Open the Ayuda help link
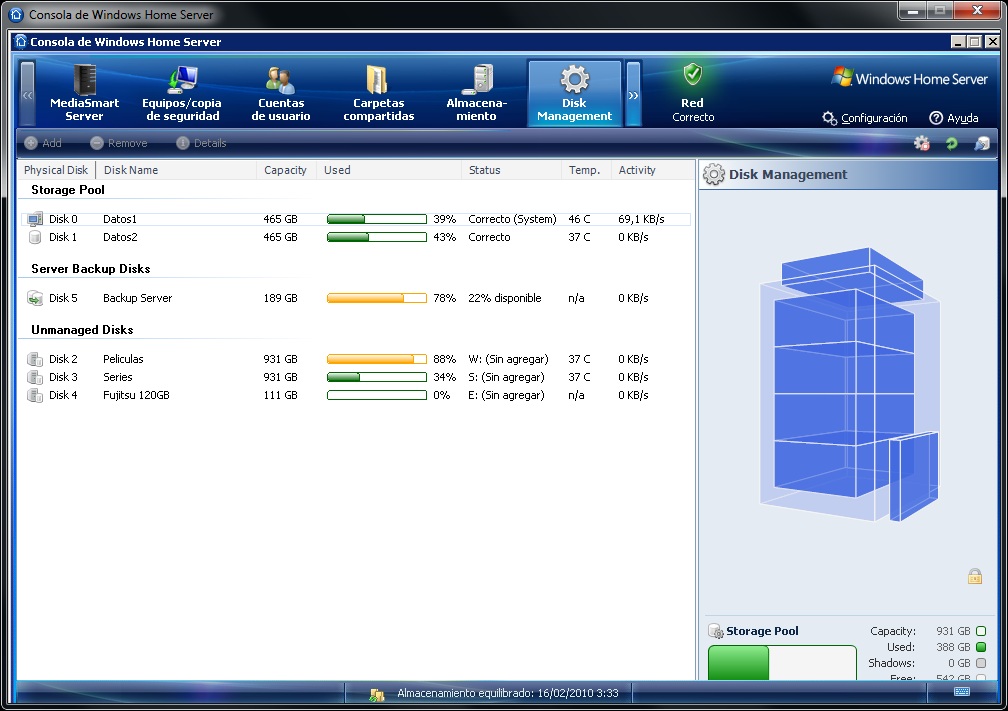The height and width of the screenshot is (711, 1008). [x=953, y=118]
